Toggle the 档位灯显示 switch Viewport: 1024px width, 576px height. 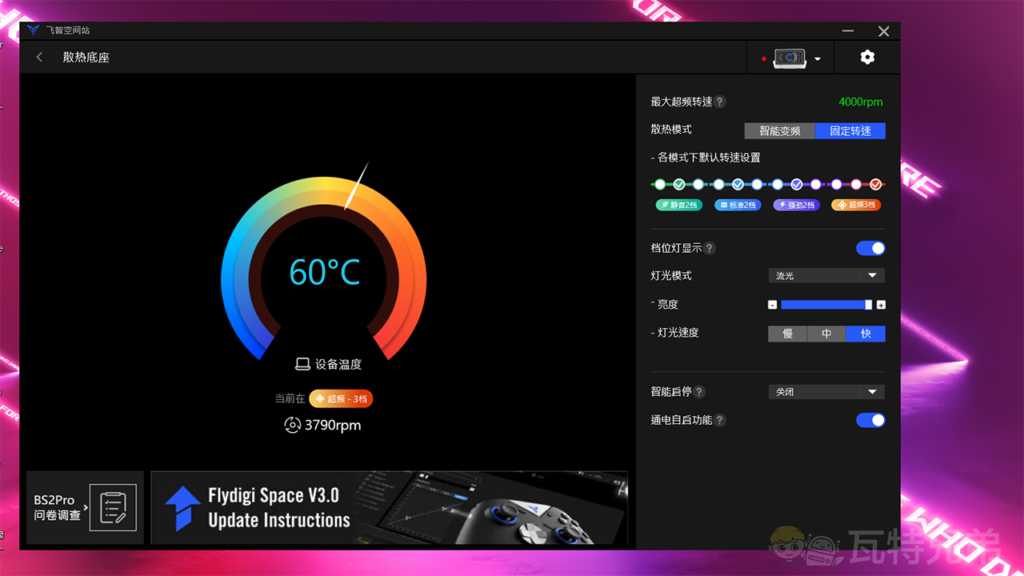click(x=871, y=248)
